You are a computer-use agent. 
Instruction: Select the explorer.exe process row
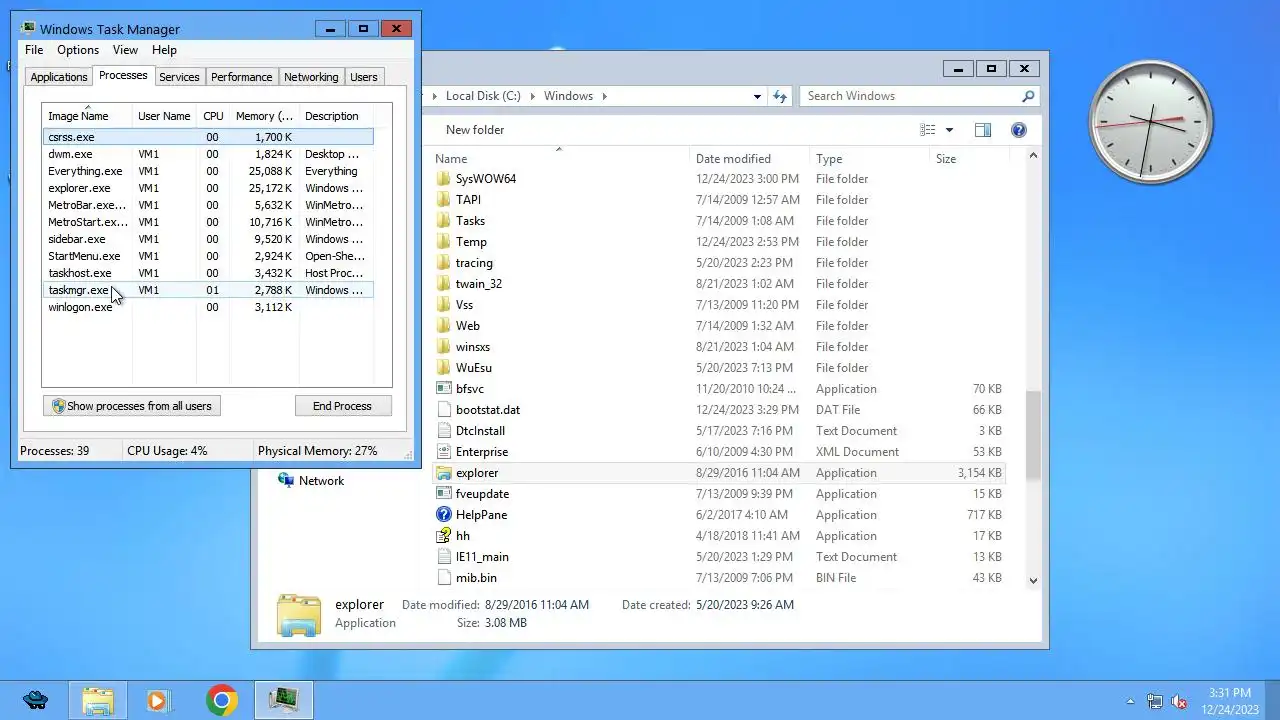tap(208, 188)
